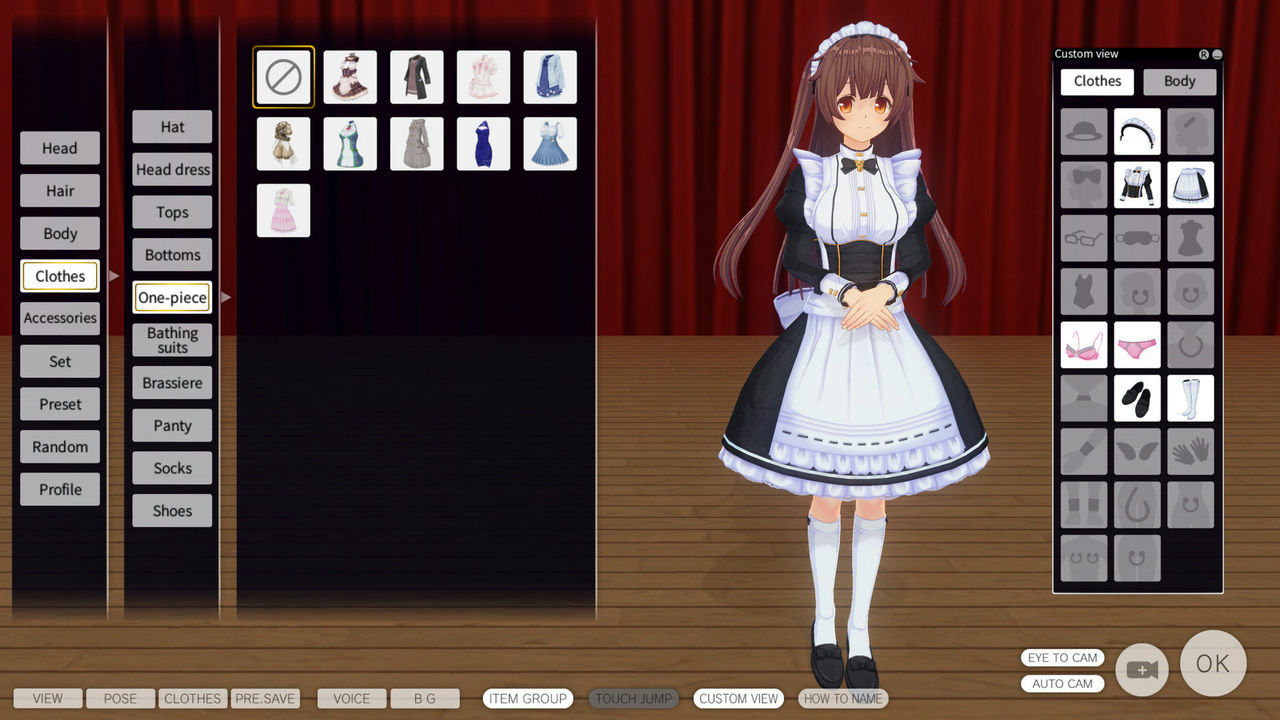Toggle the black shoes icon in Custom view
This screenshot has width=1280, height=720.
click(1137, 397)
